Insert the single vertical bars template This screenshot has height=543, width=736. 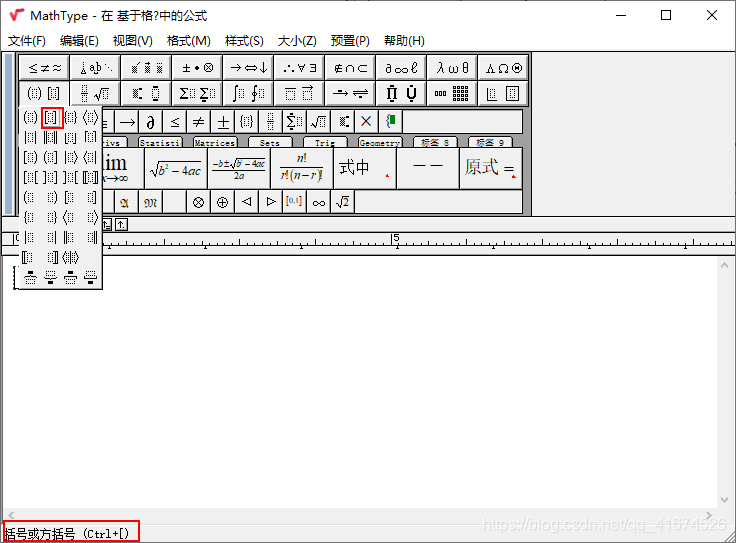[x=31, y=137]
